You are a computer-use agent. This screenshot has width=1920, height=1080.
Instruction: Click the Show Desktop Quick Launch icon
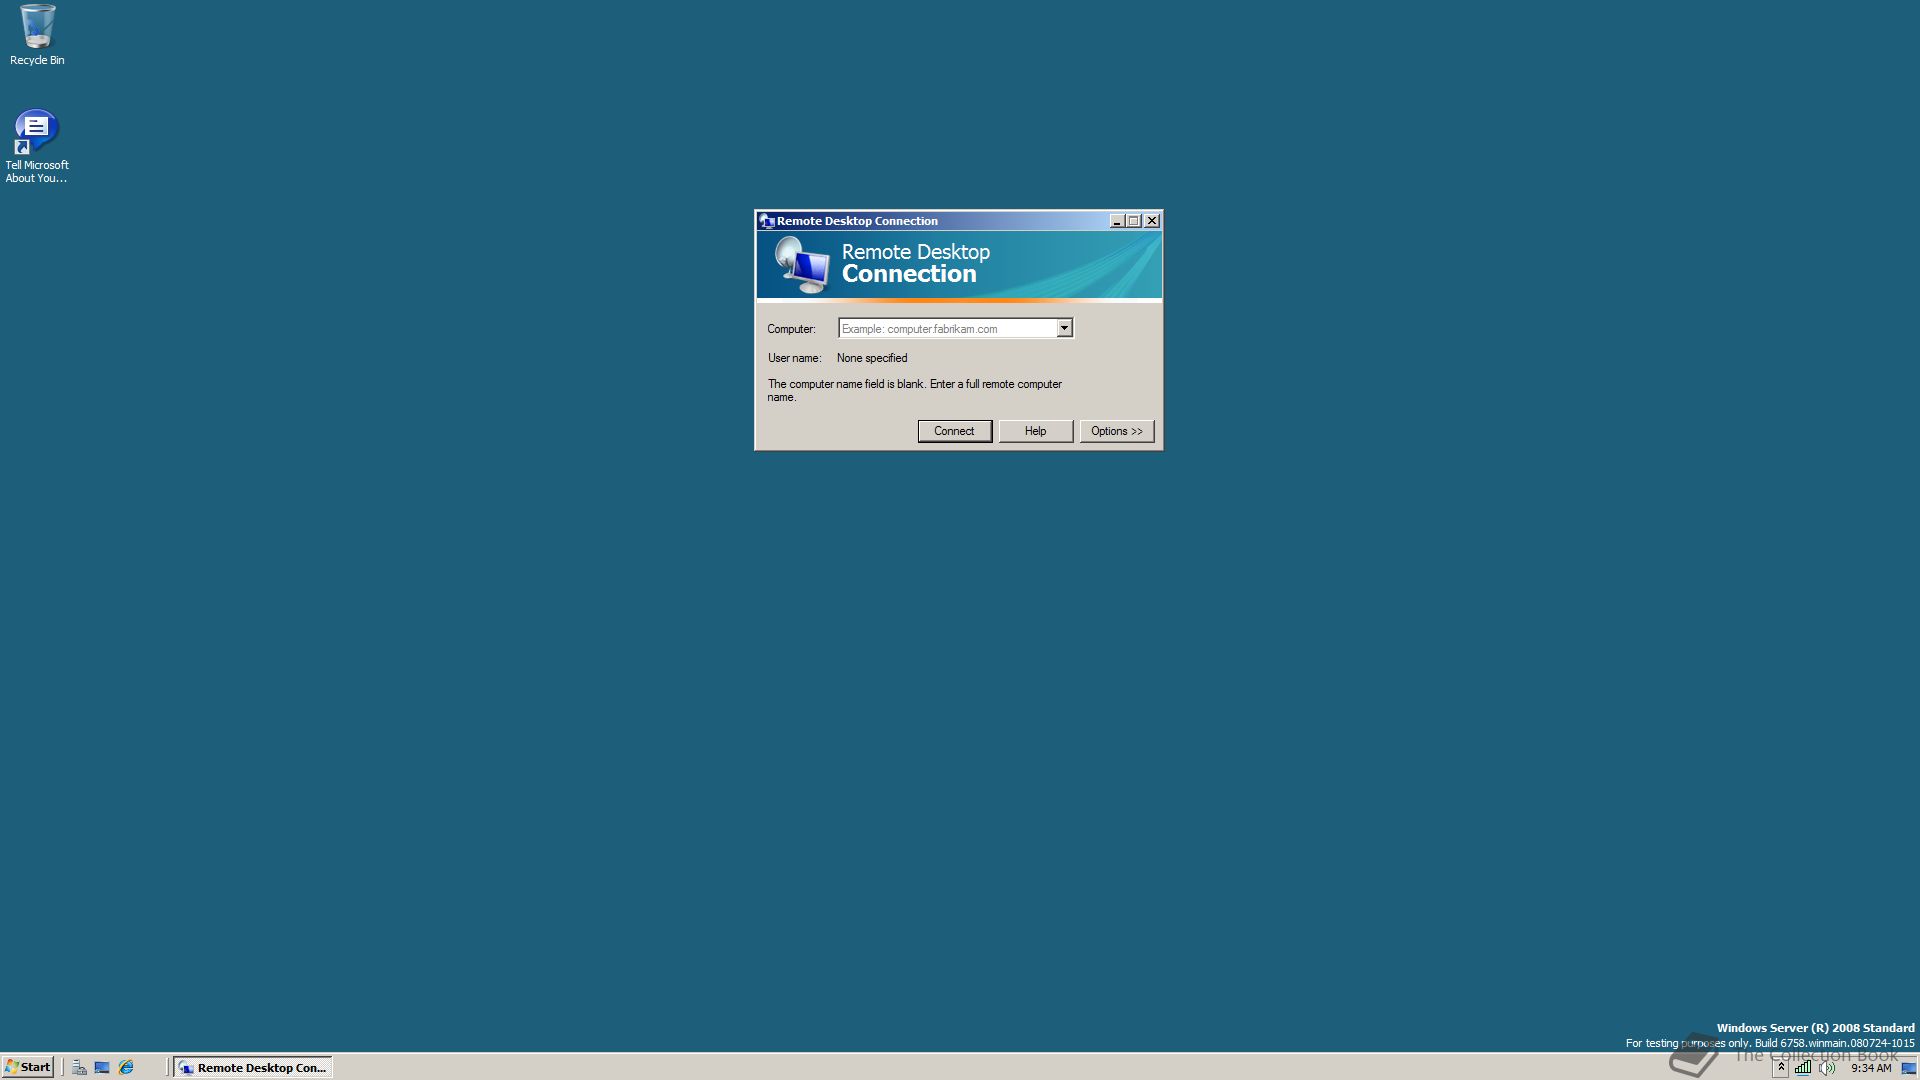pos(102,1067)
